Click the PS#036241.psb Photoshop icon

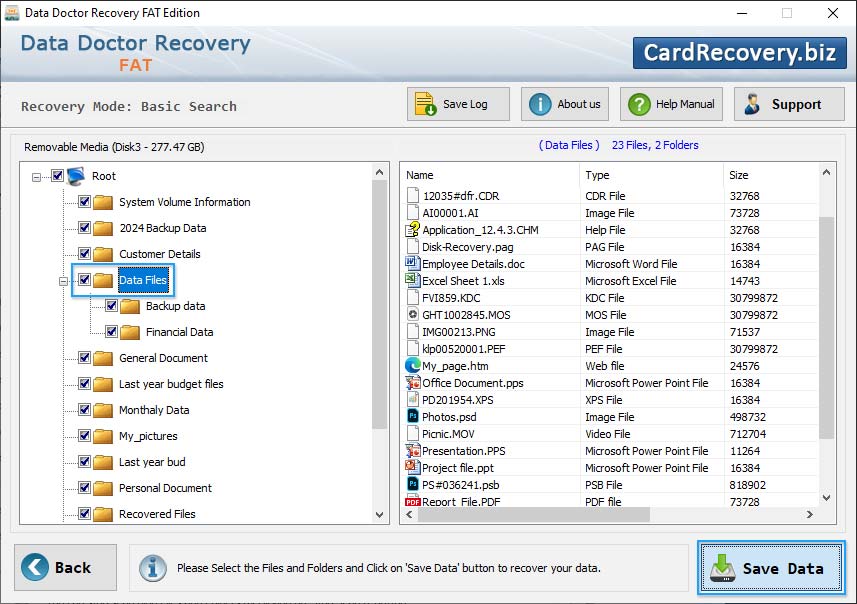413,484
